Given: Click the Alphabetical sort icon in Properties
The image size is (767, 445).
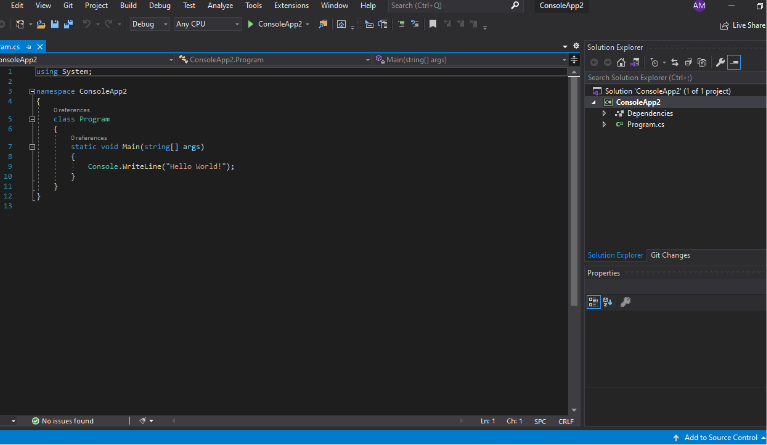Looking at the screenshot, I should pos(607,302).
